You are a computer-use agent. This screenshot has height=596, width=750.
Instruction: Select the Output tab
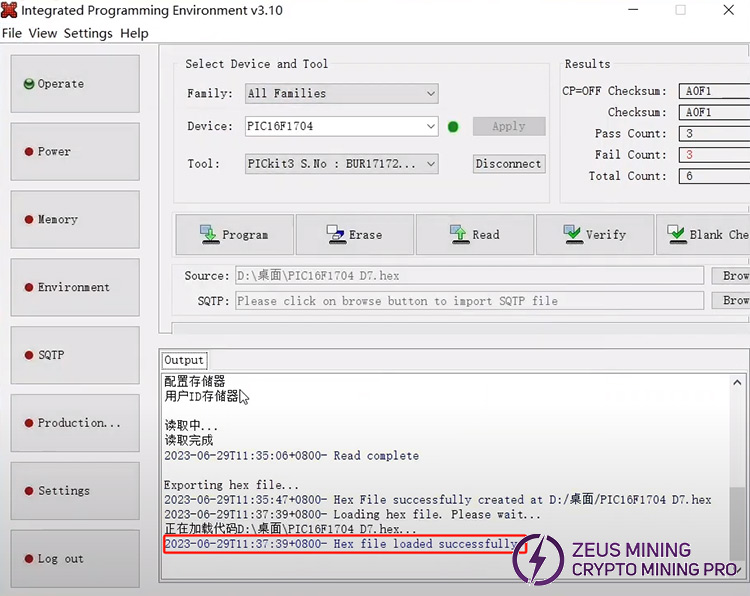click(184, 360)
